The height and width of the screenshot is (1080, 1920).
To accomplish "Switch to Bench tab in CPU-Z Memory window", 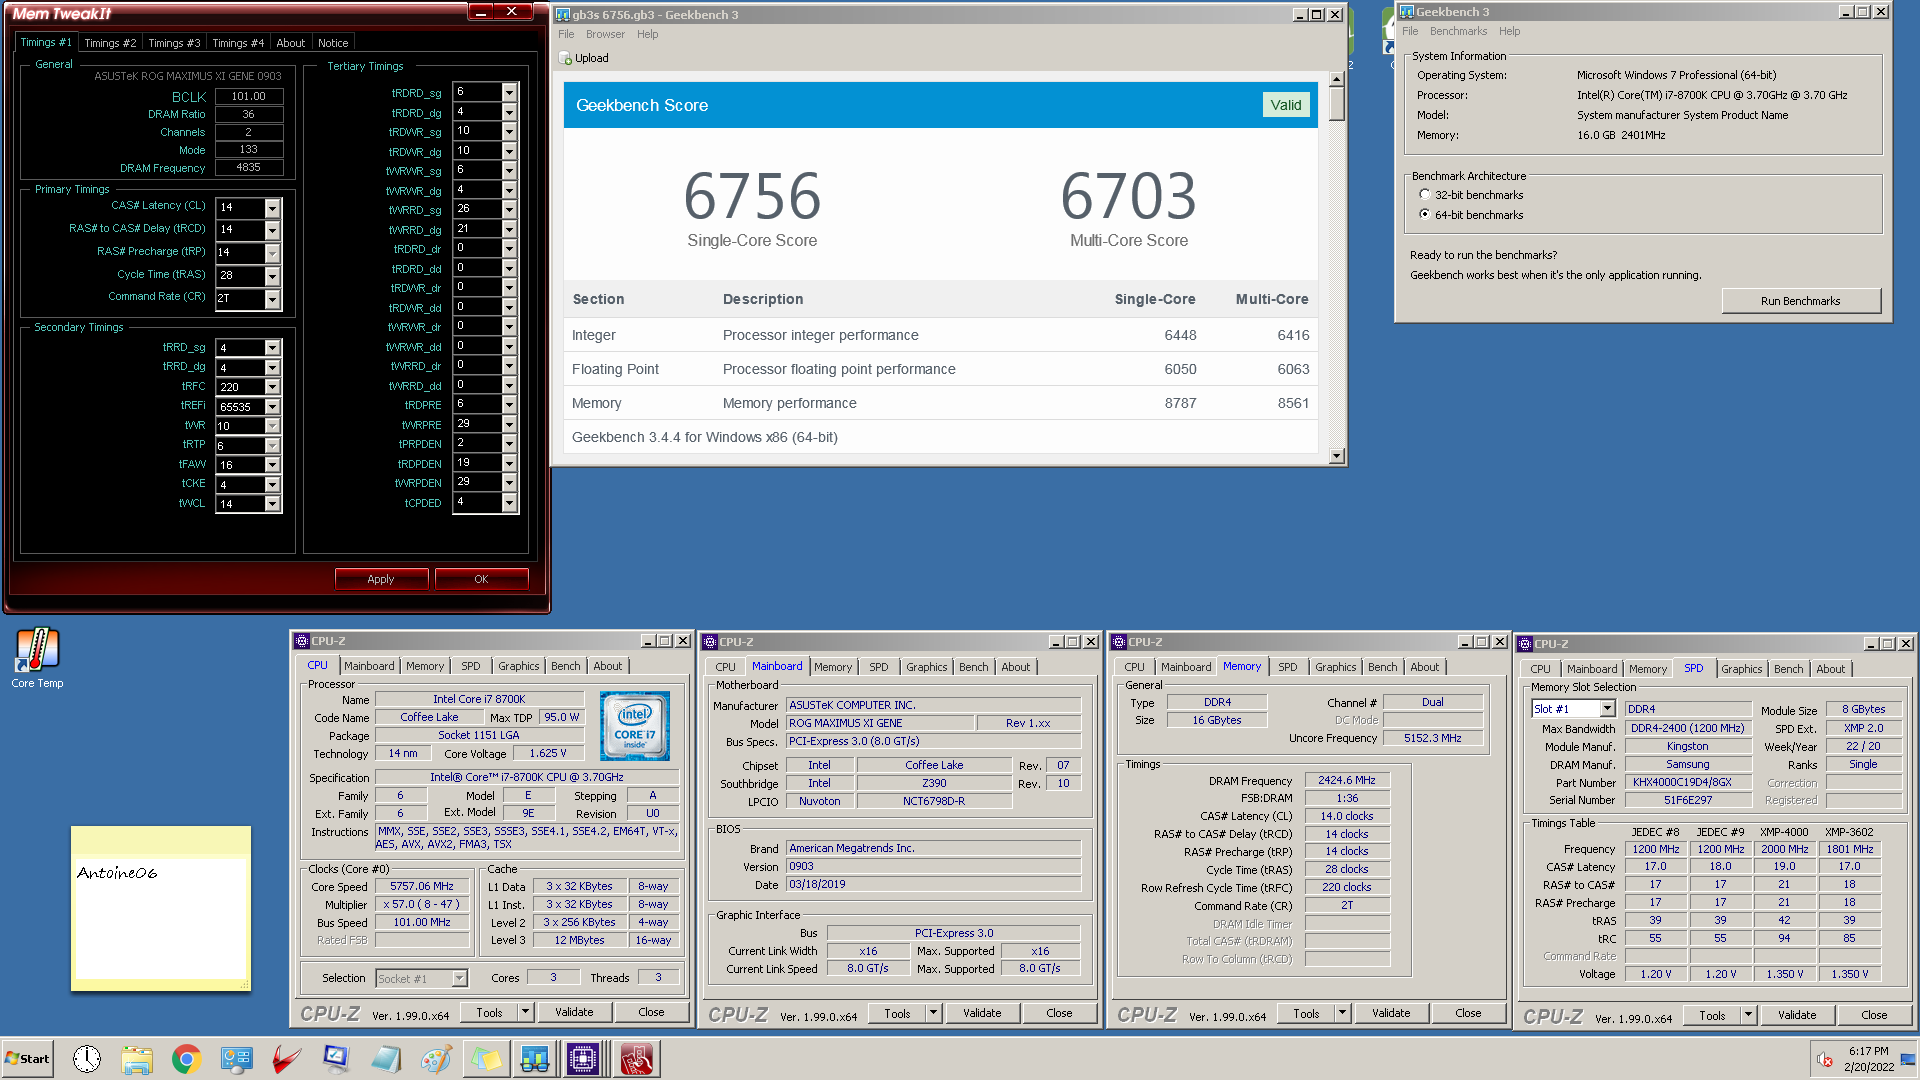I will [x=1382, y=667].
